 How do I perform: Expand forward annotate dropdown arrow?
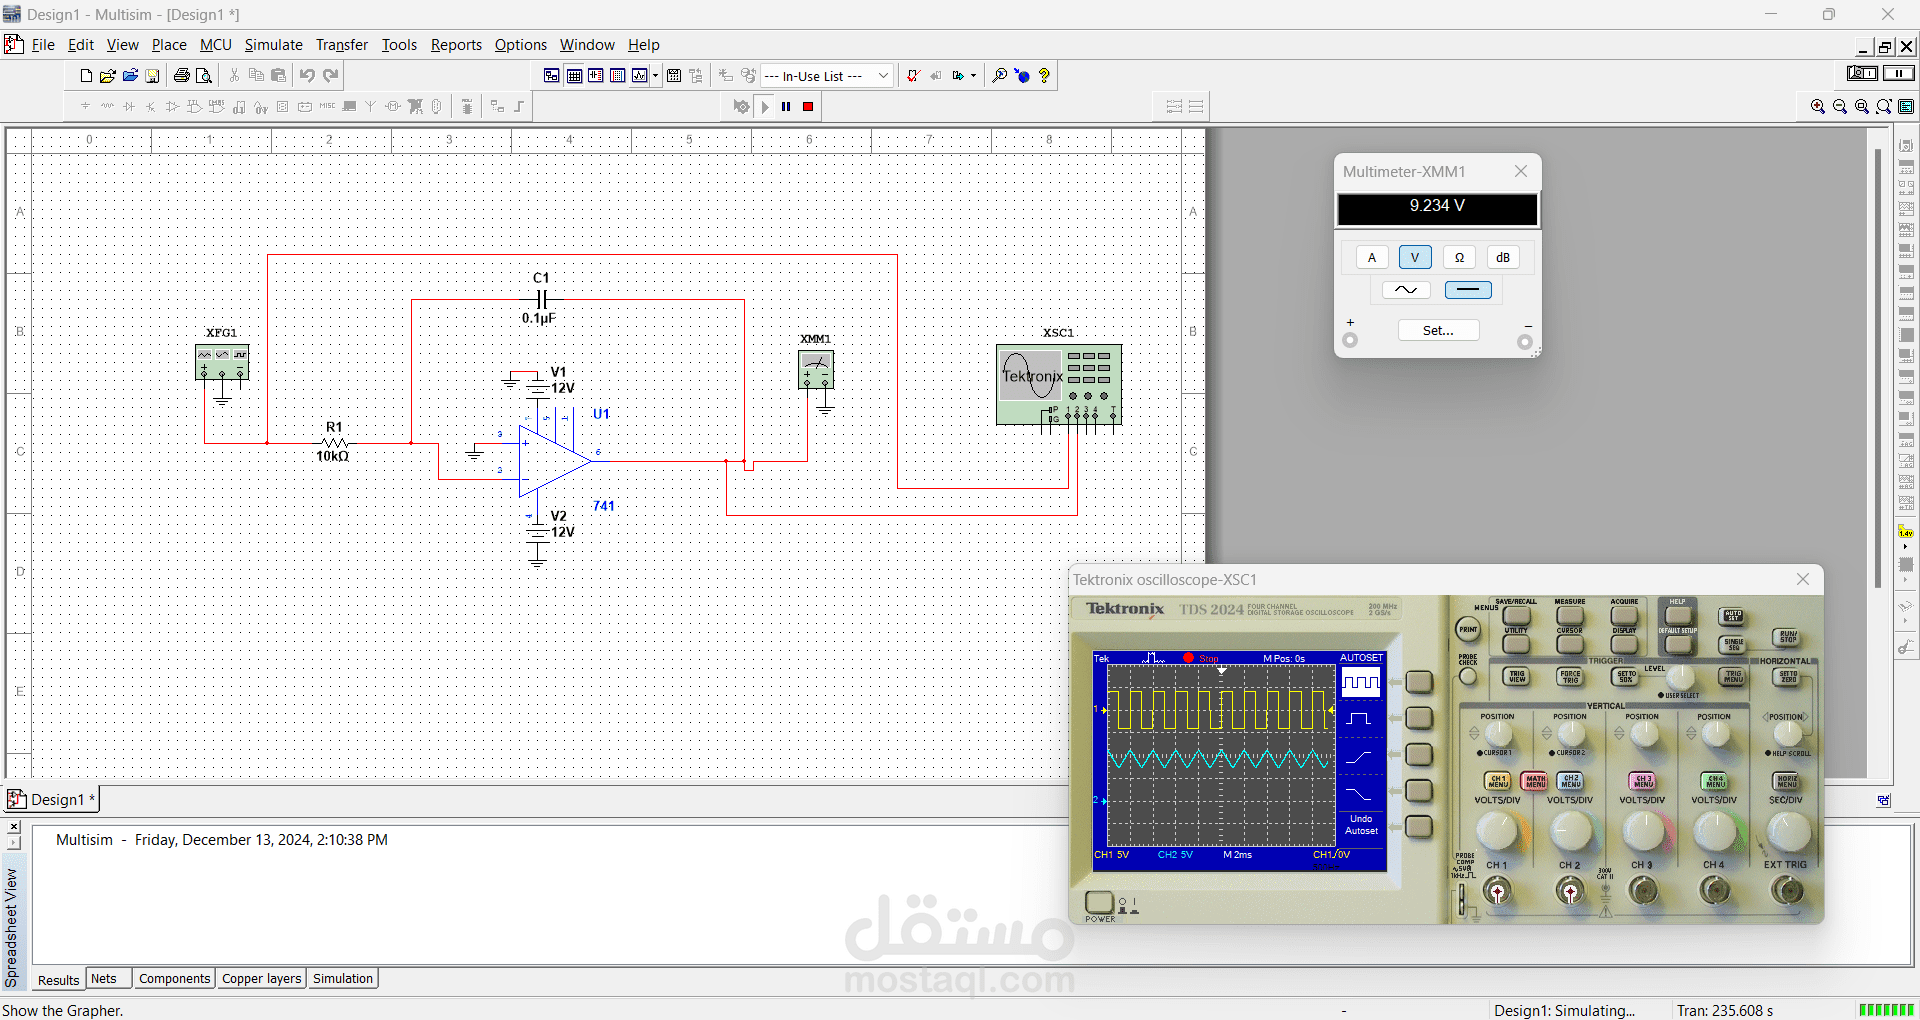coord(973,76)
